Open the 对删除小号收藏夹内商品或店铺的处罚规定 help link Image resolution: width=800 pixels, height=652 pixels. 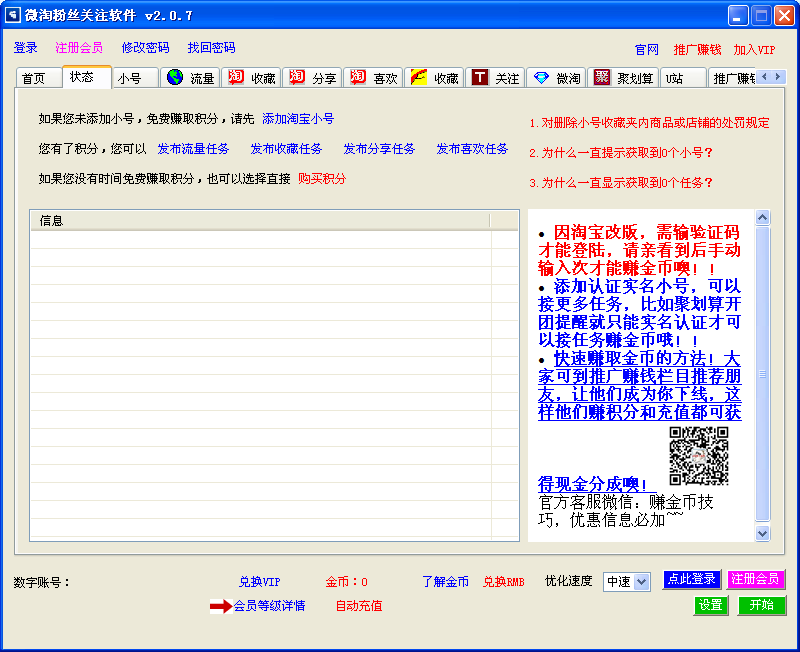[x=649, y=123]
